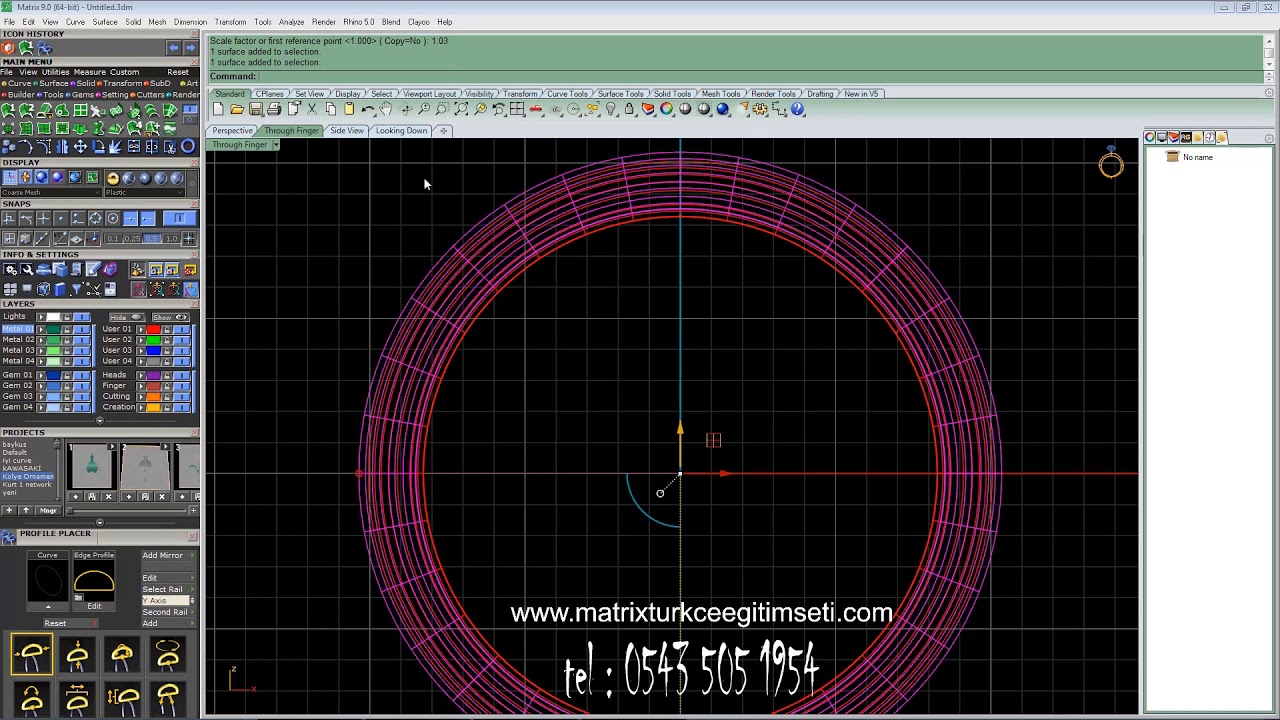
Task: Click the User 01 red color swatch
Action: tap(153, 329)
